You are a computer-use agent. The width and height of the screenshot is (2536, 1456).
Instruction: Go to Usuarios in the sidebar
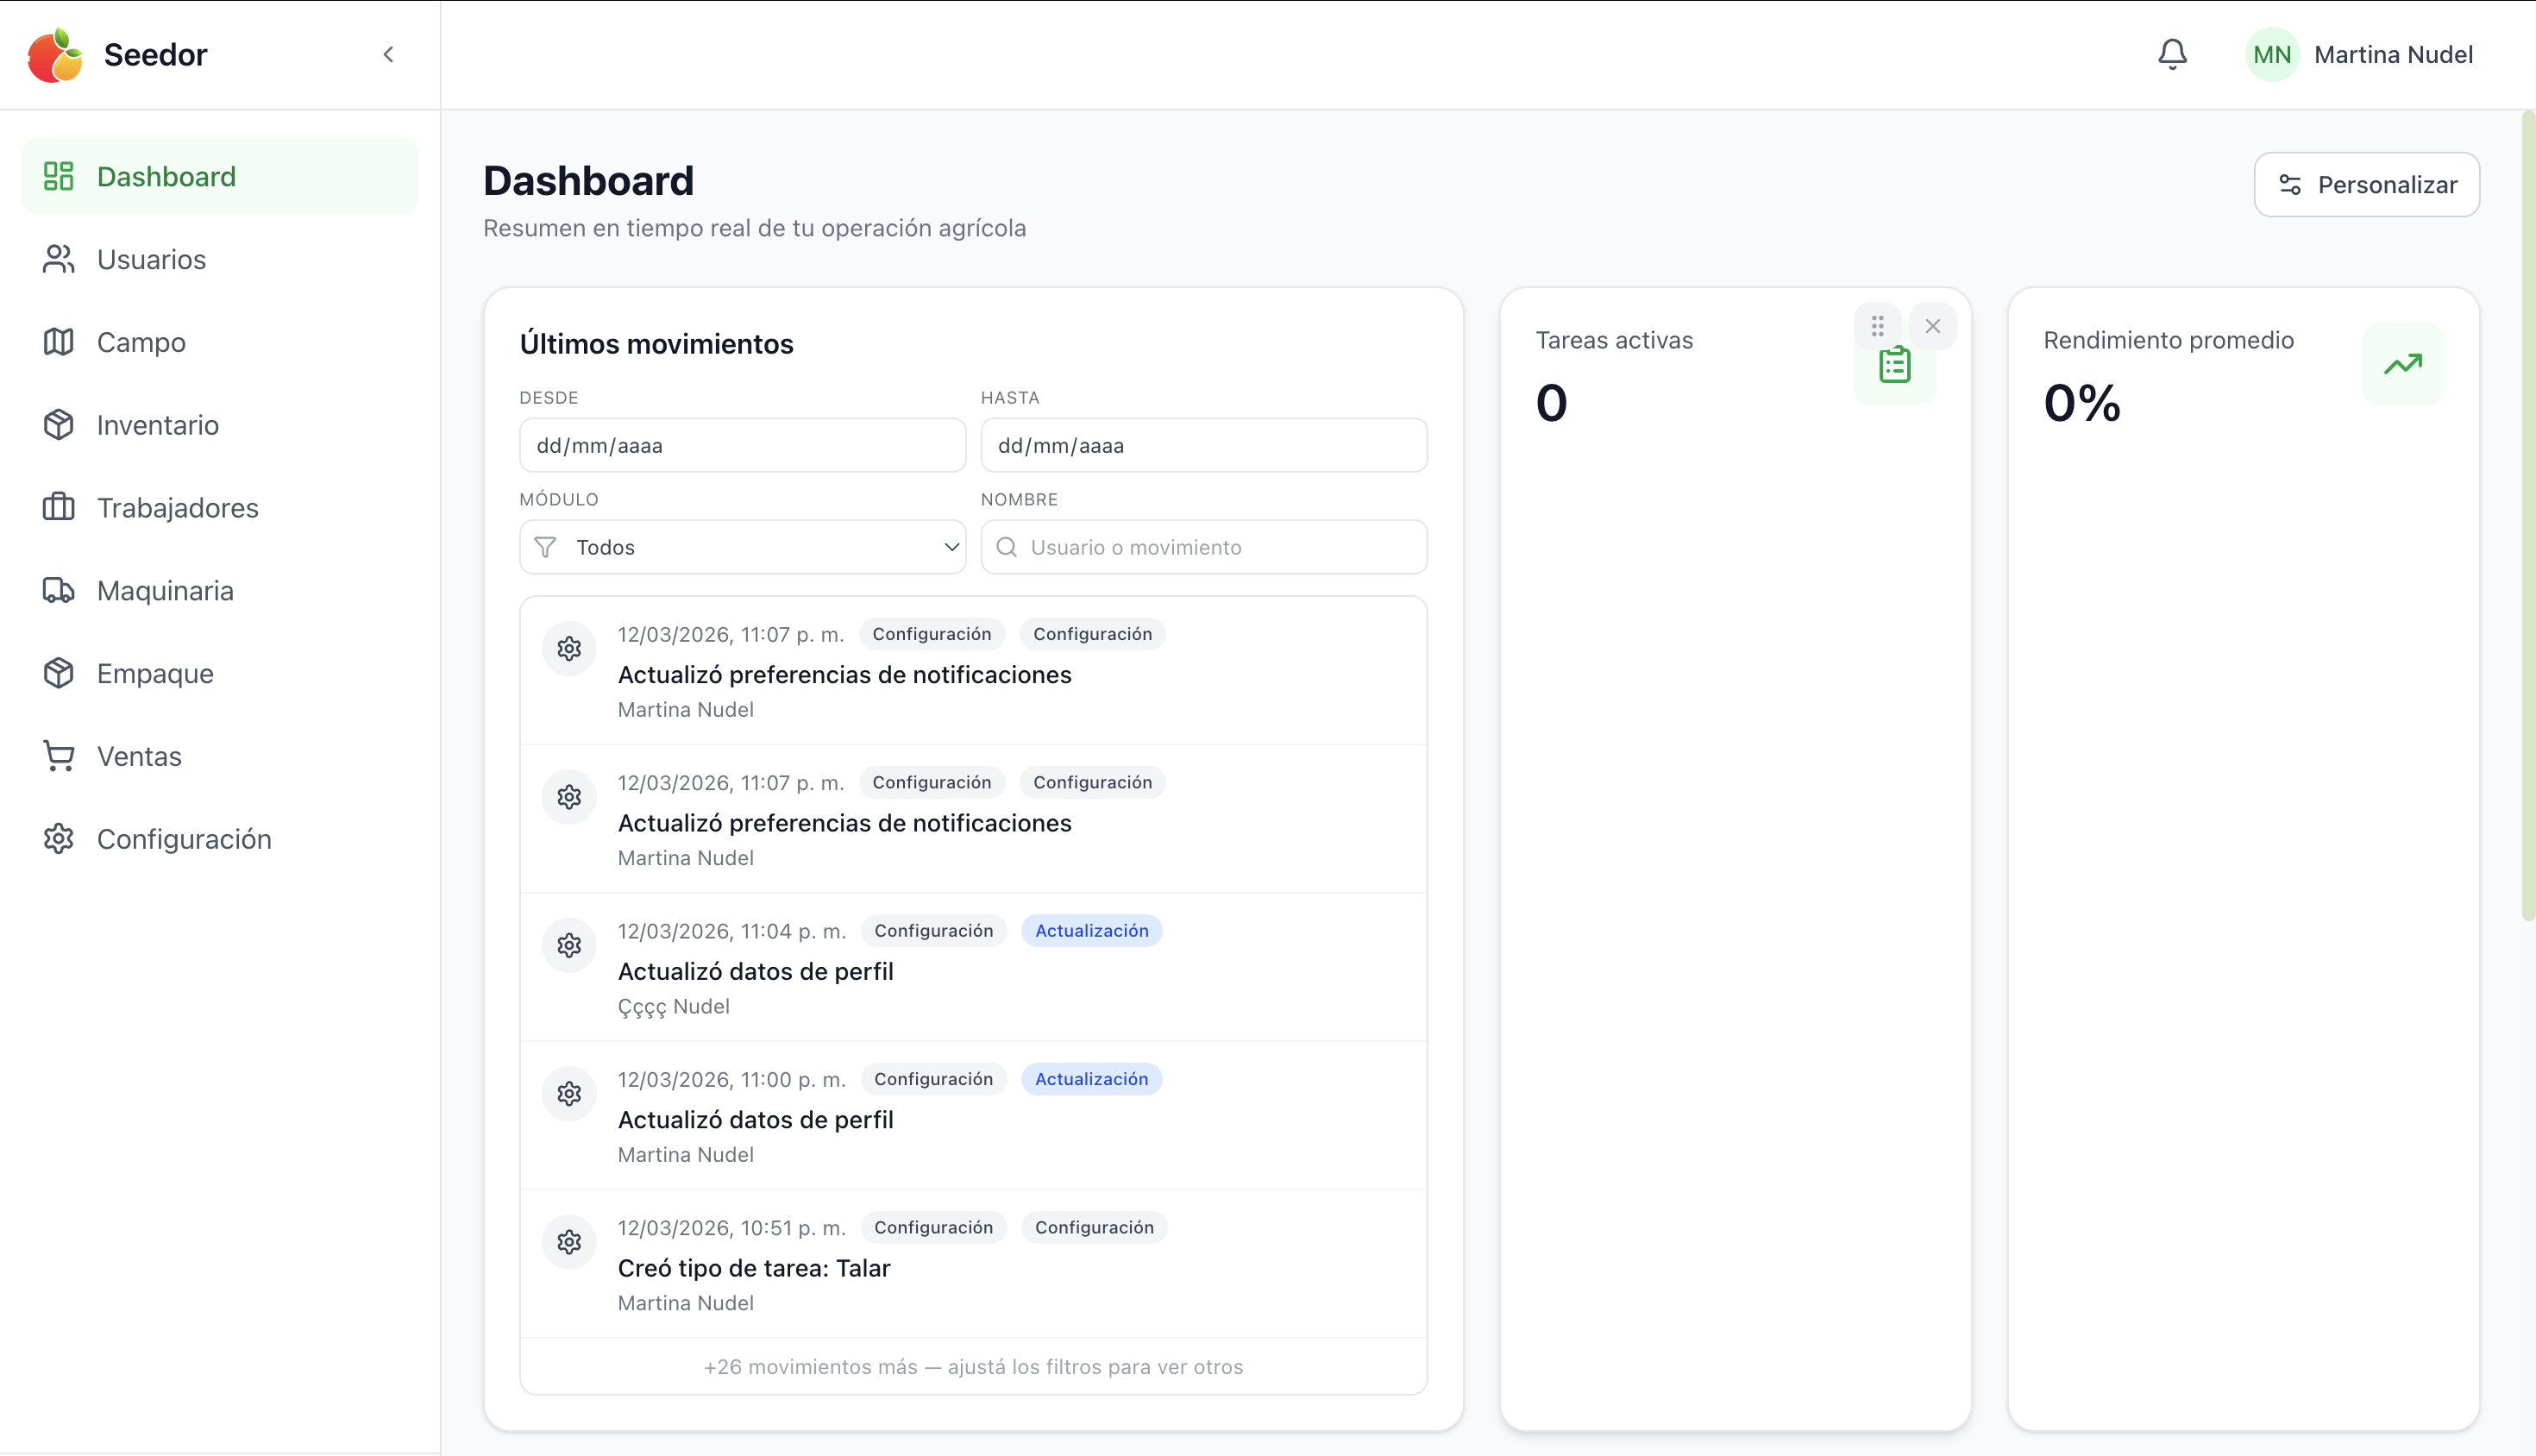click(x=151, y=260)
